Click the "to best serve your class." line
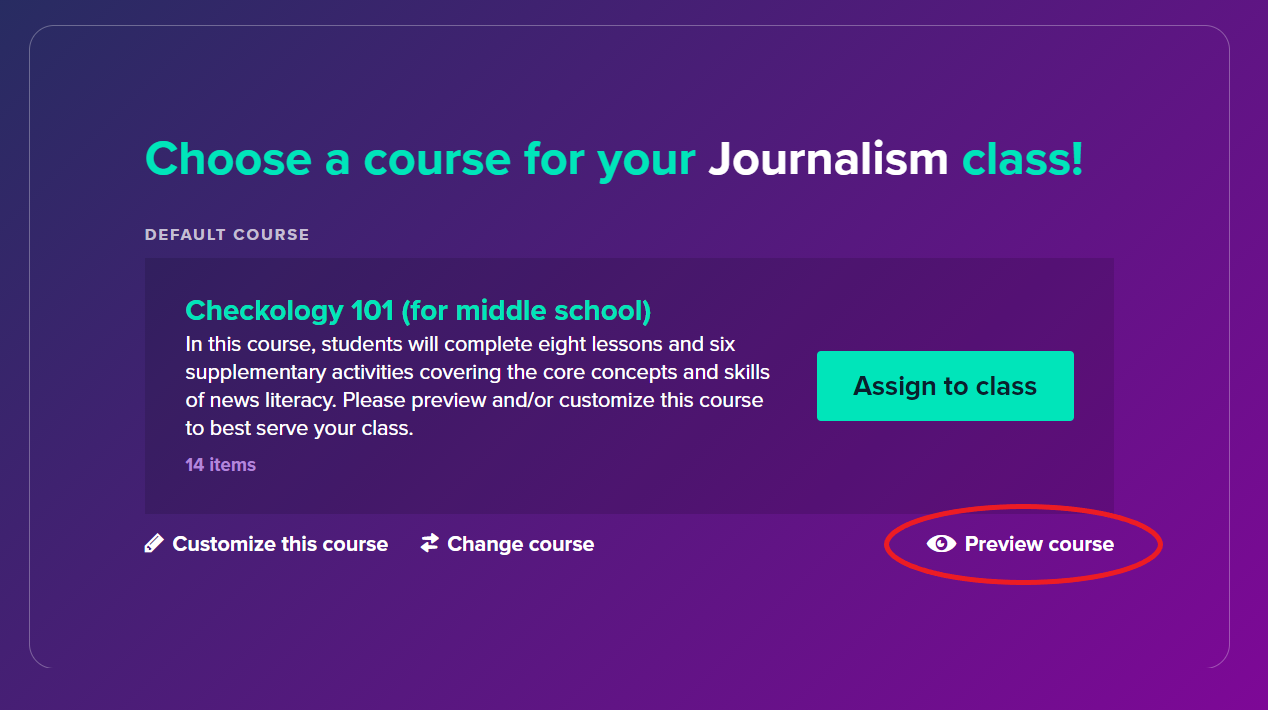Image resolution: width=1268 pixels, height=710 pixels. point(299,429)
